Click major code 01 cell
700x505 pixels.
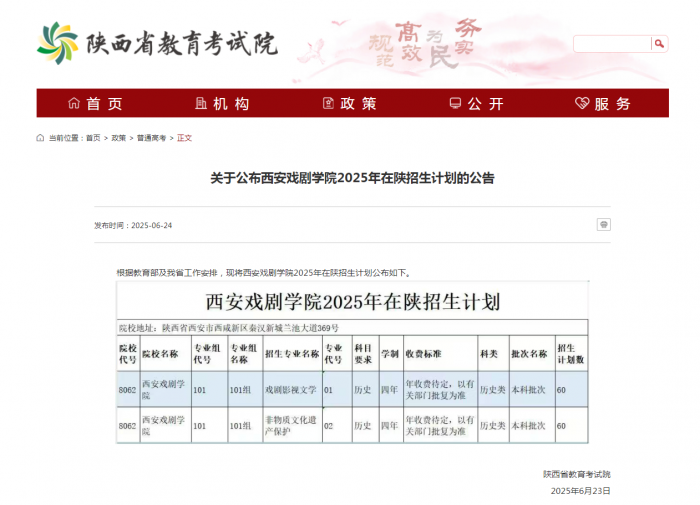click(337, 390)
